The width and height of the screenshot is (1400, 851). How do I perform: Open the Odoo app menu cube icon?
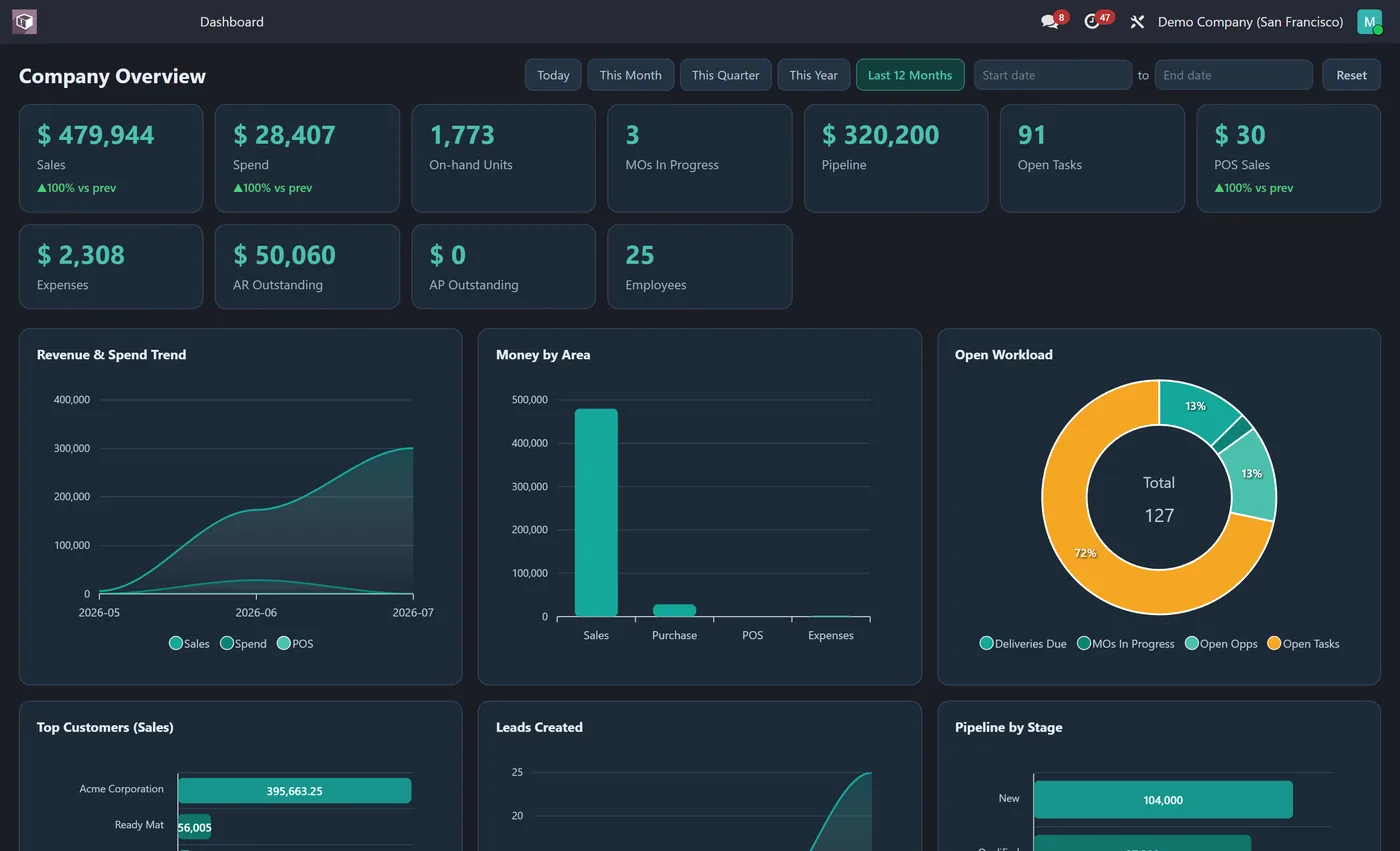pos(24,21)
